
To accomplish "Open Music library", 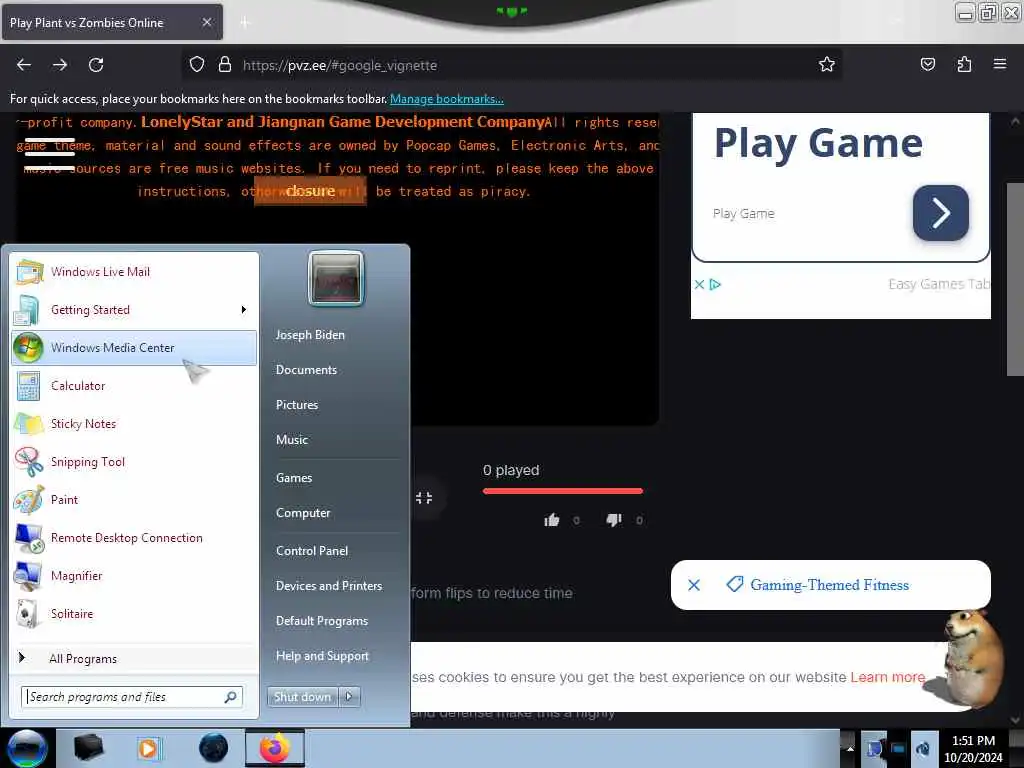I will click(292, 440).
